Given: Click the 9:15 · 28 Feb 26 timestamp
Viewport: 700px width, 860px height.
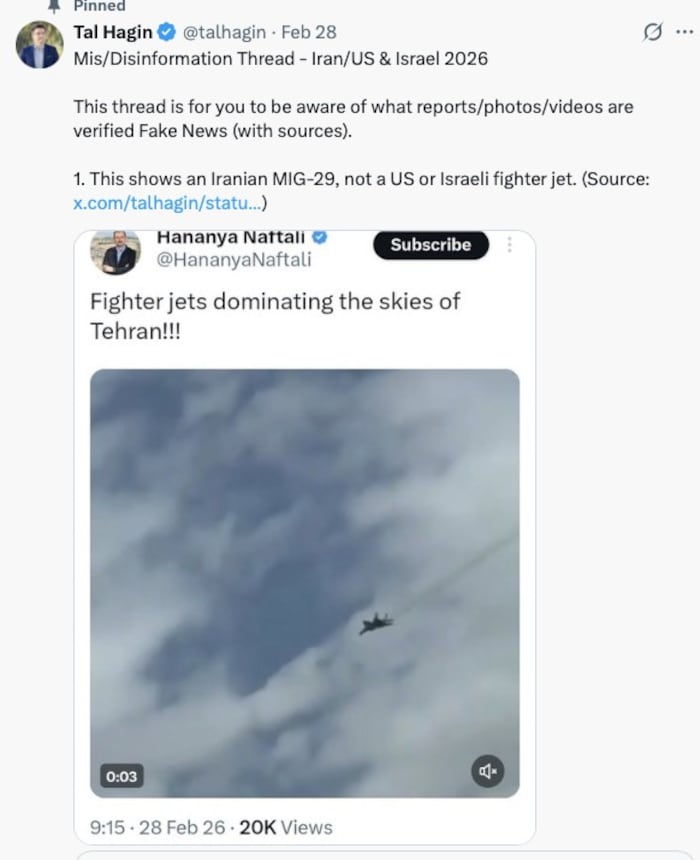Looking at the screenshot, I should (157, 827).
